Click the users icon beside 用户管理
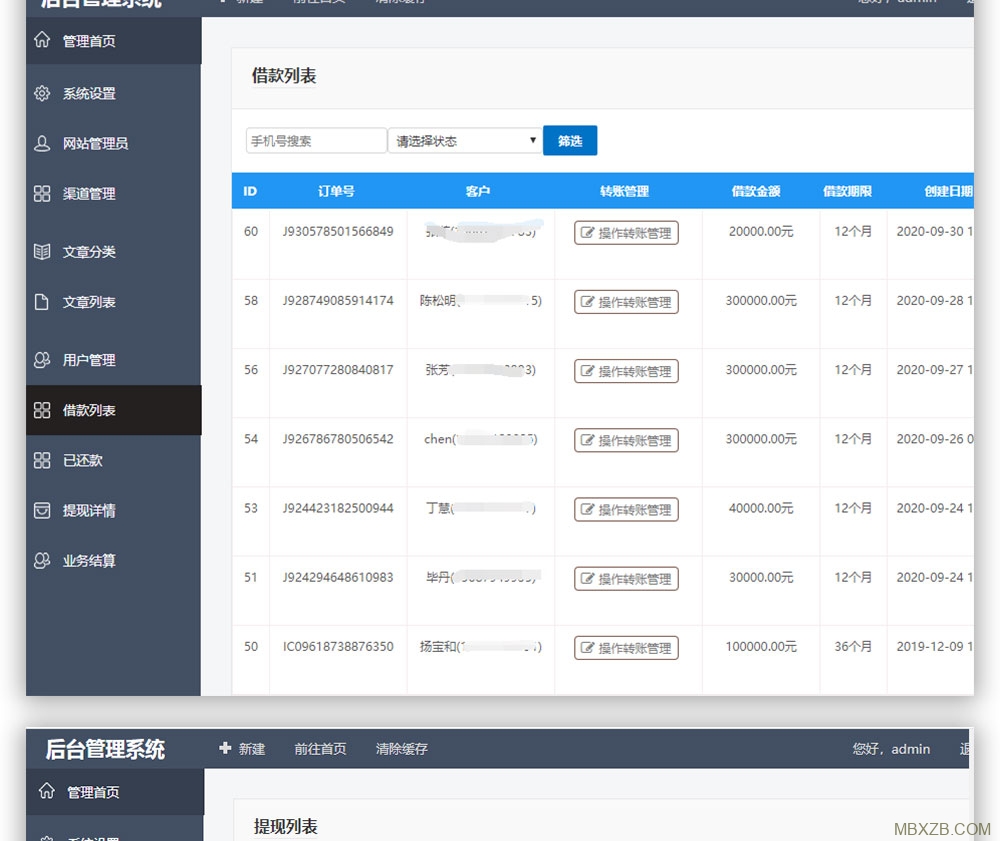 pyautogui.click(x=42, y=360)
